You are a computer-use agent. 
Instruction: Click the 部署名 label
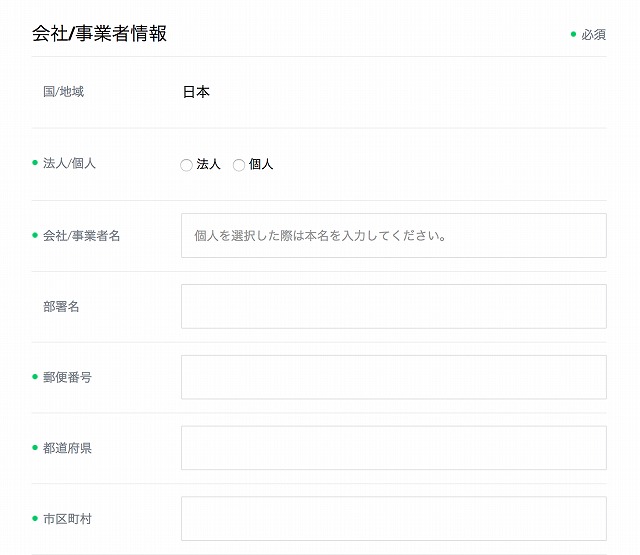pyautogui.click(x=61, y=306)
